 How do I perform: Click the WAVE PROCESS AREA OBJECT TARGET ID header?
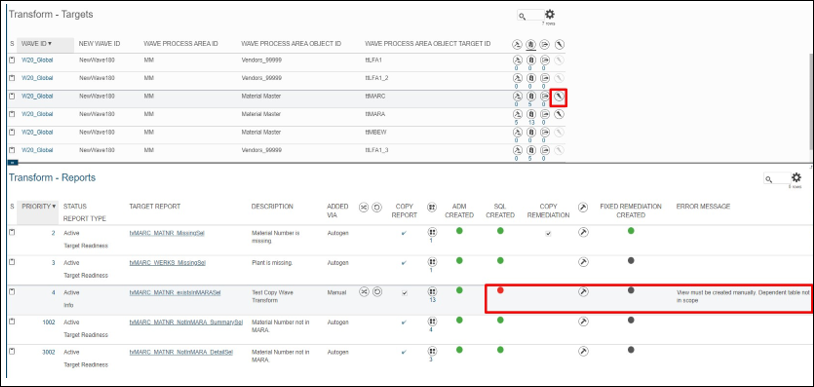(428, 44)
